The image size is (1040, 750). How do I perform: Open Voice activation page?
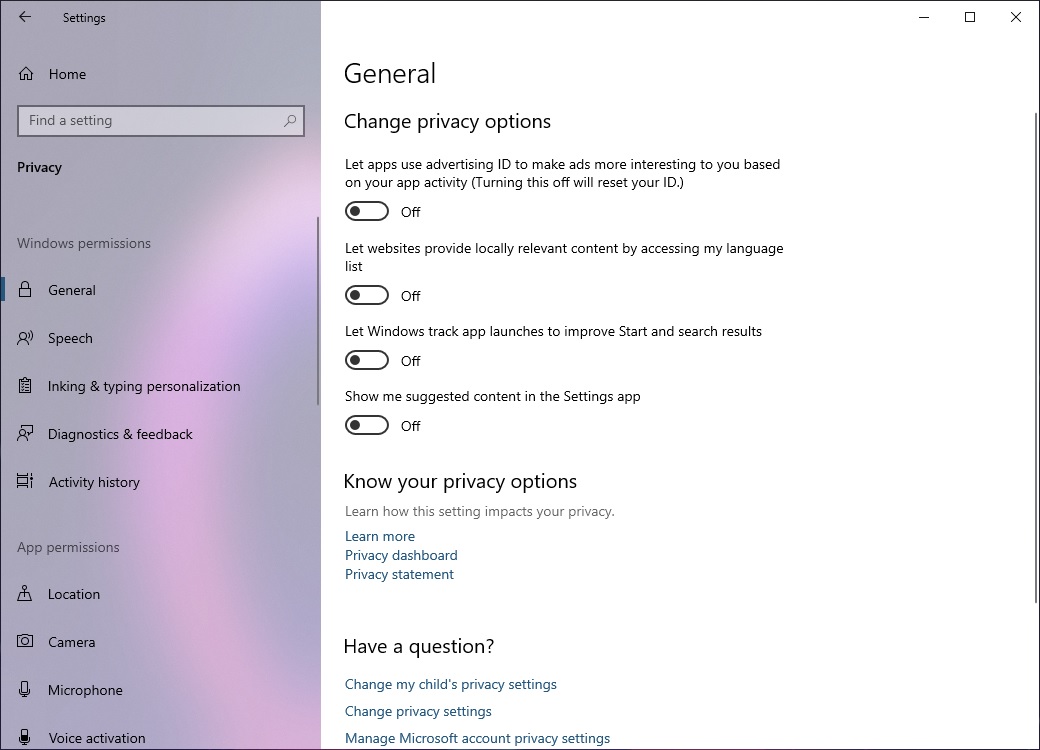tap(159, 737)
